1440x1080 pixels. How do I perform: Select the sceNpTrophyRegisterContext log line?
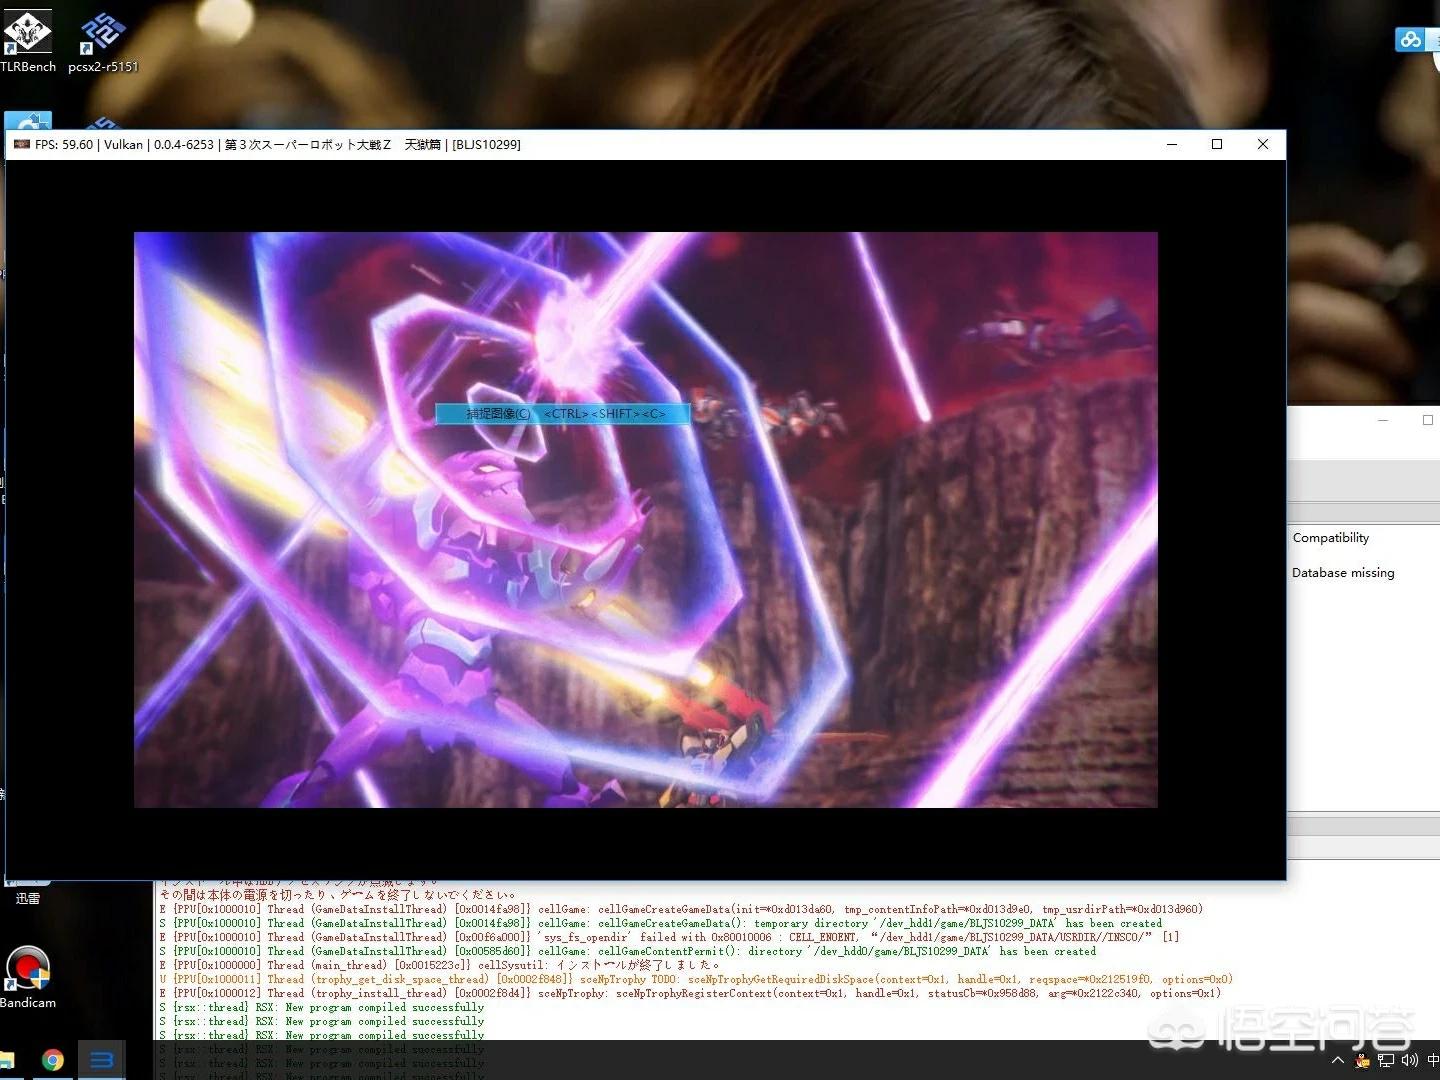pos(690,994)
